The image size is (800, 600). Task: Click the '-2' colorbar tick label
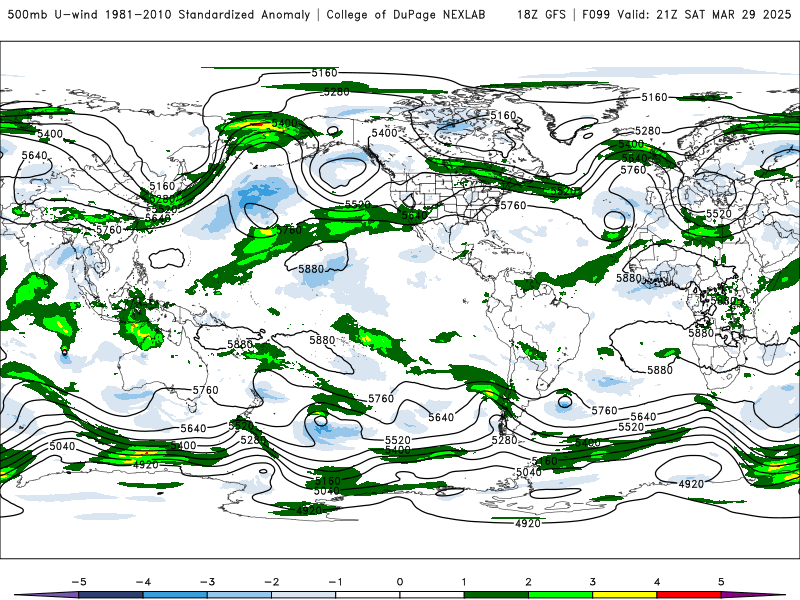click(x=271, y=582)
